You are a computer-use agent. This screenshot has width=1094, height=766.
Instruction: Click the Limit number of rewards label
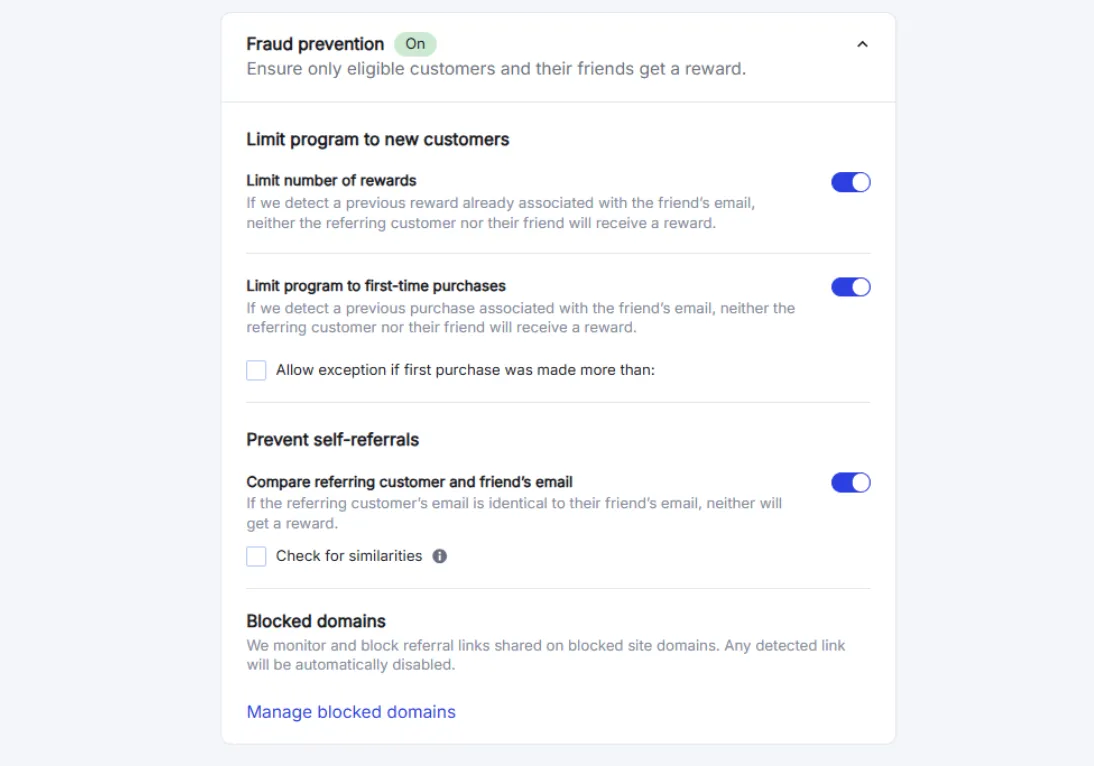(x=331, y=181)
